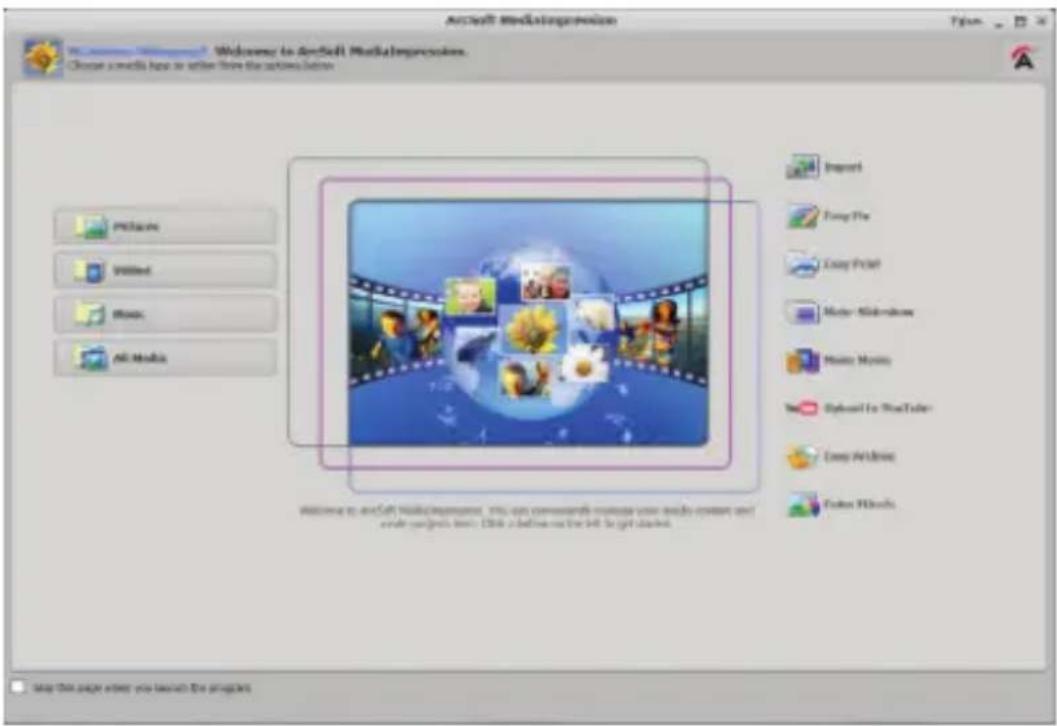Open the Music media type
Screen dimensions: 1057x726
[x=165, y=314]
